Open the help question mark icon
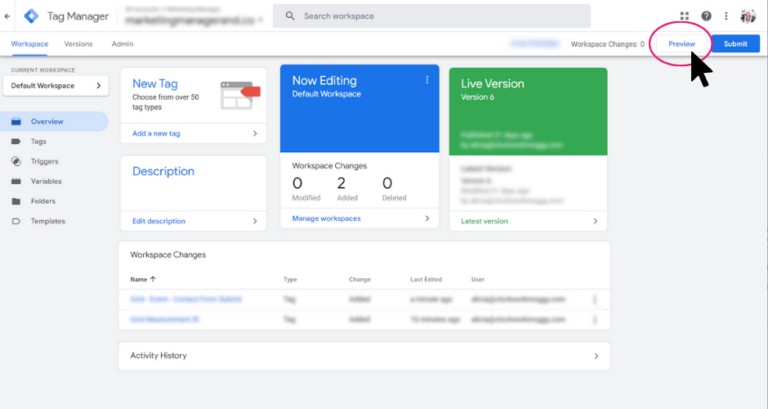 (706, 16)
